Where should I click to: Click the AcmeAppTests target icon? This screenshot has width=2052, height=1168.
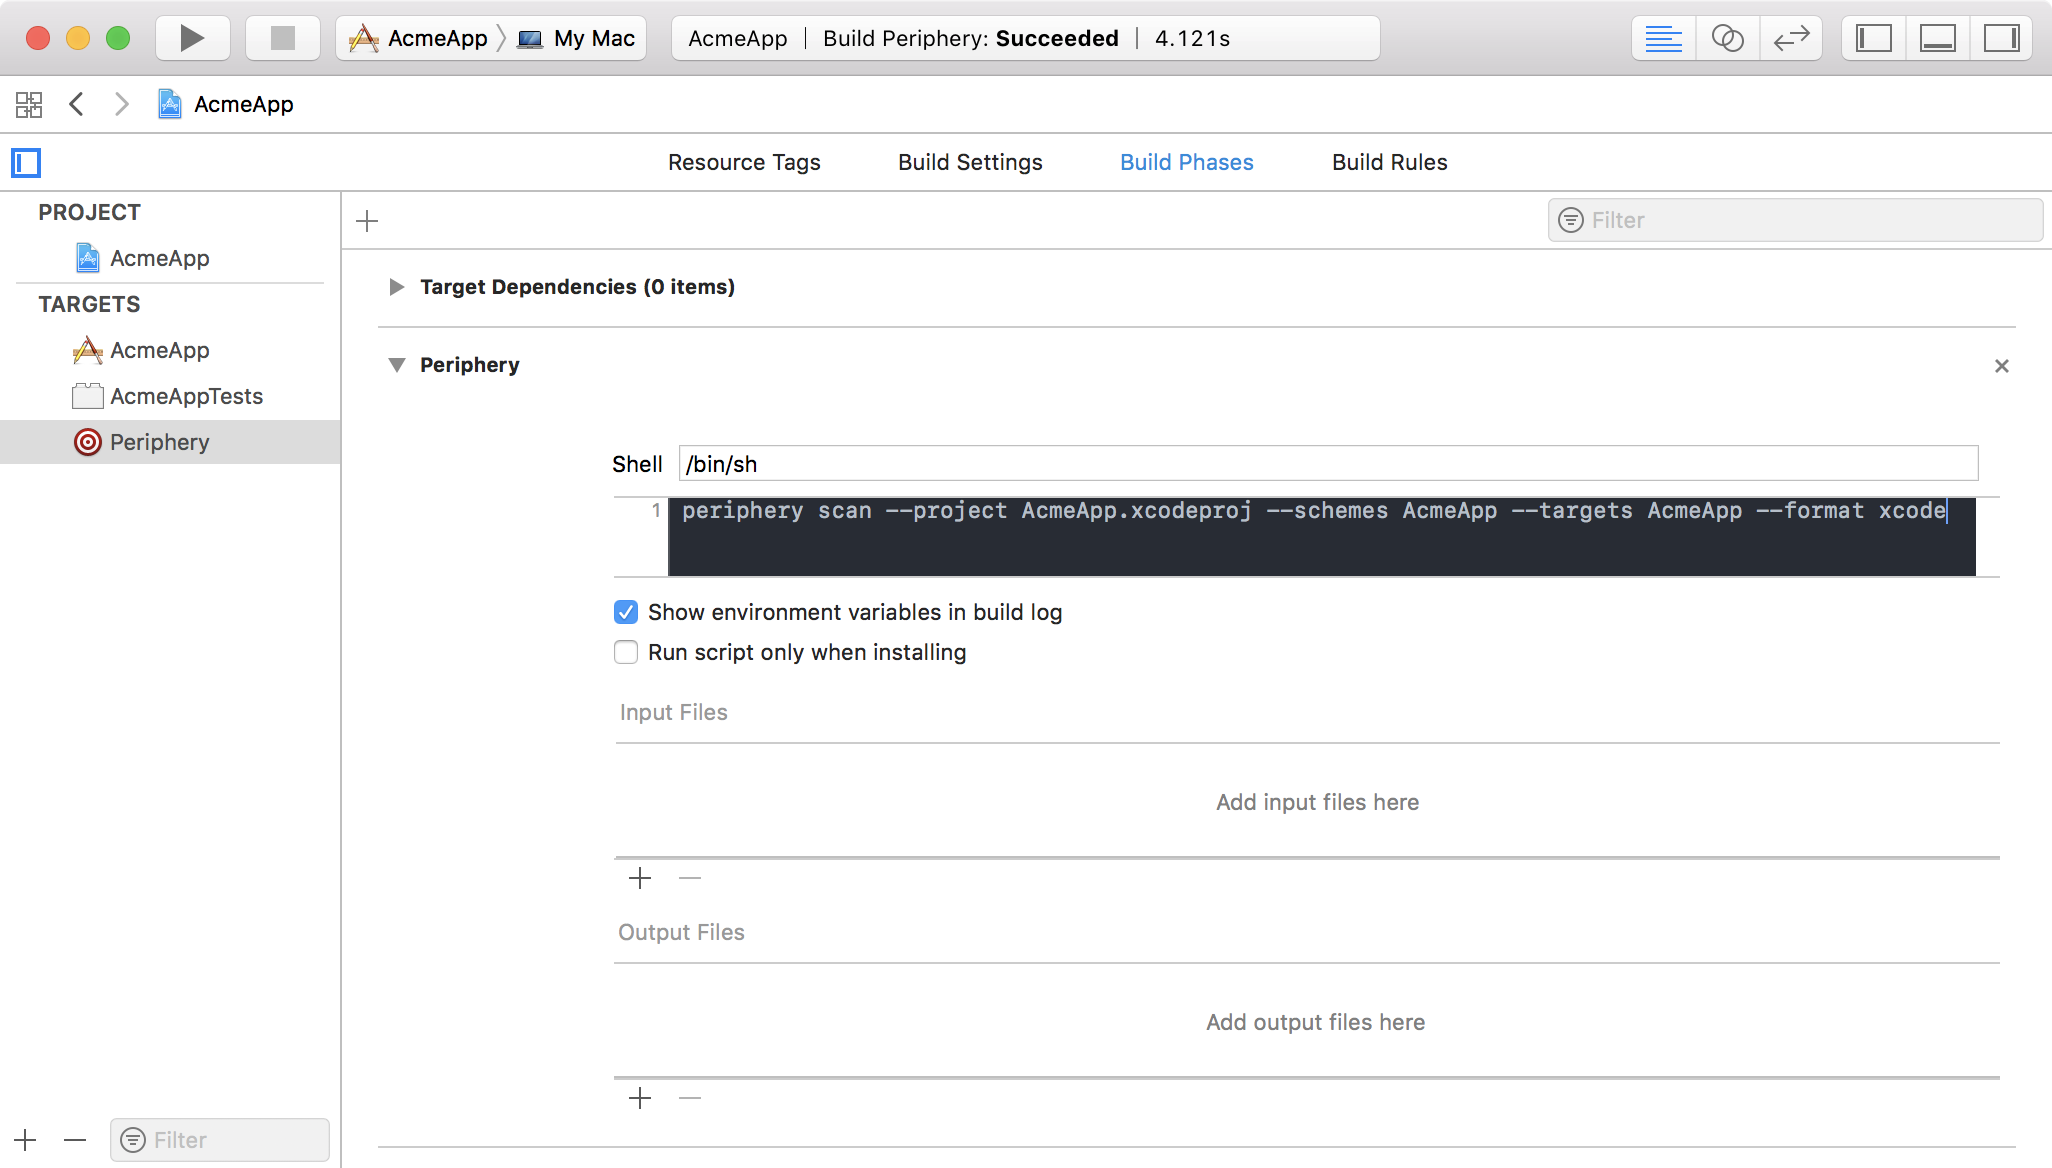87,396
